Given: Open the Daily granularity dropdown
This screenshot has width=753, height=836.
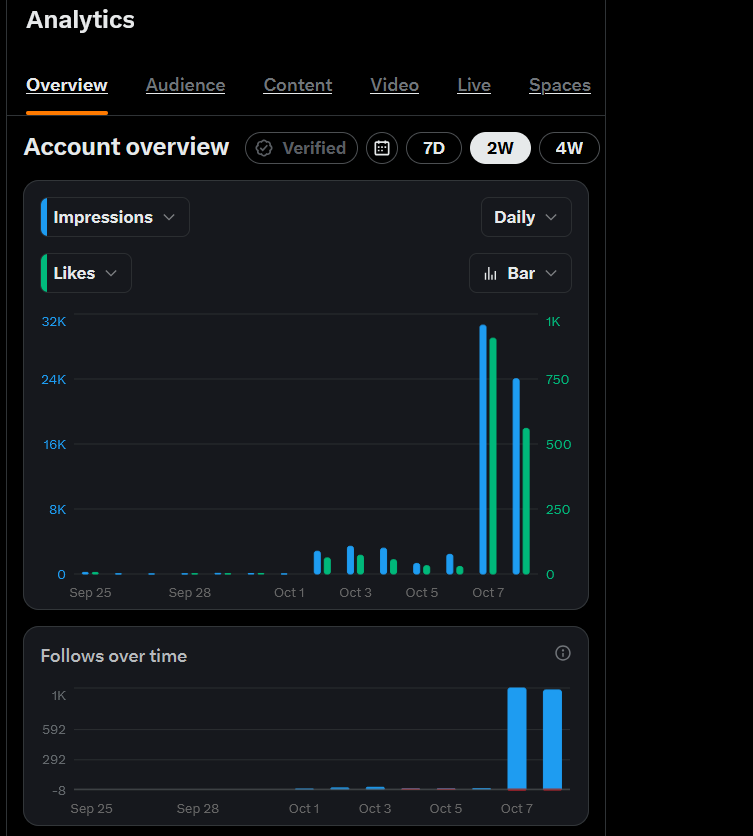Looking at the screenshot, I should (526, 217).
